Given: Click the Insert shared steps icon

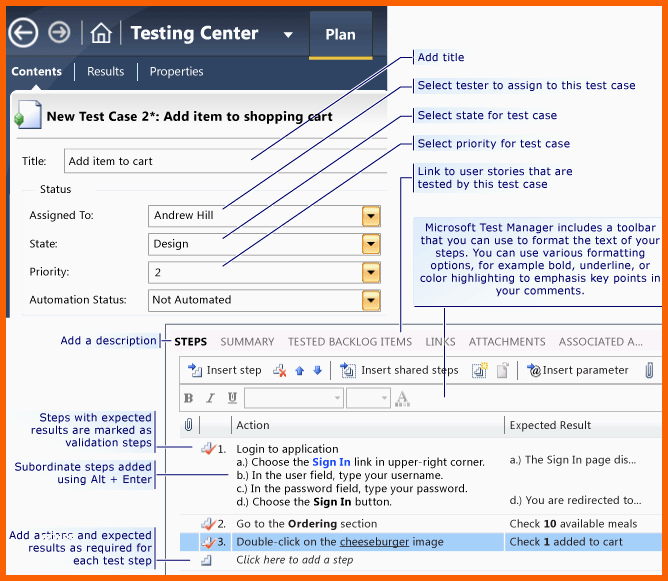Looking at the screenshot, I should (348, 370).
